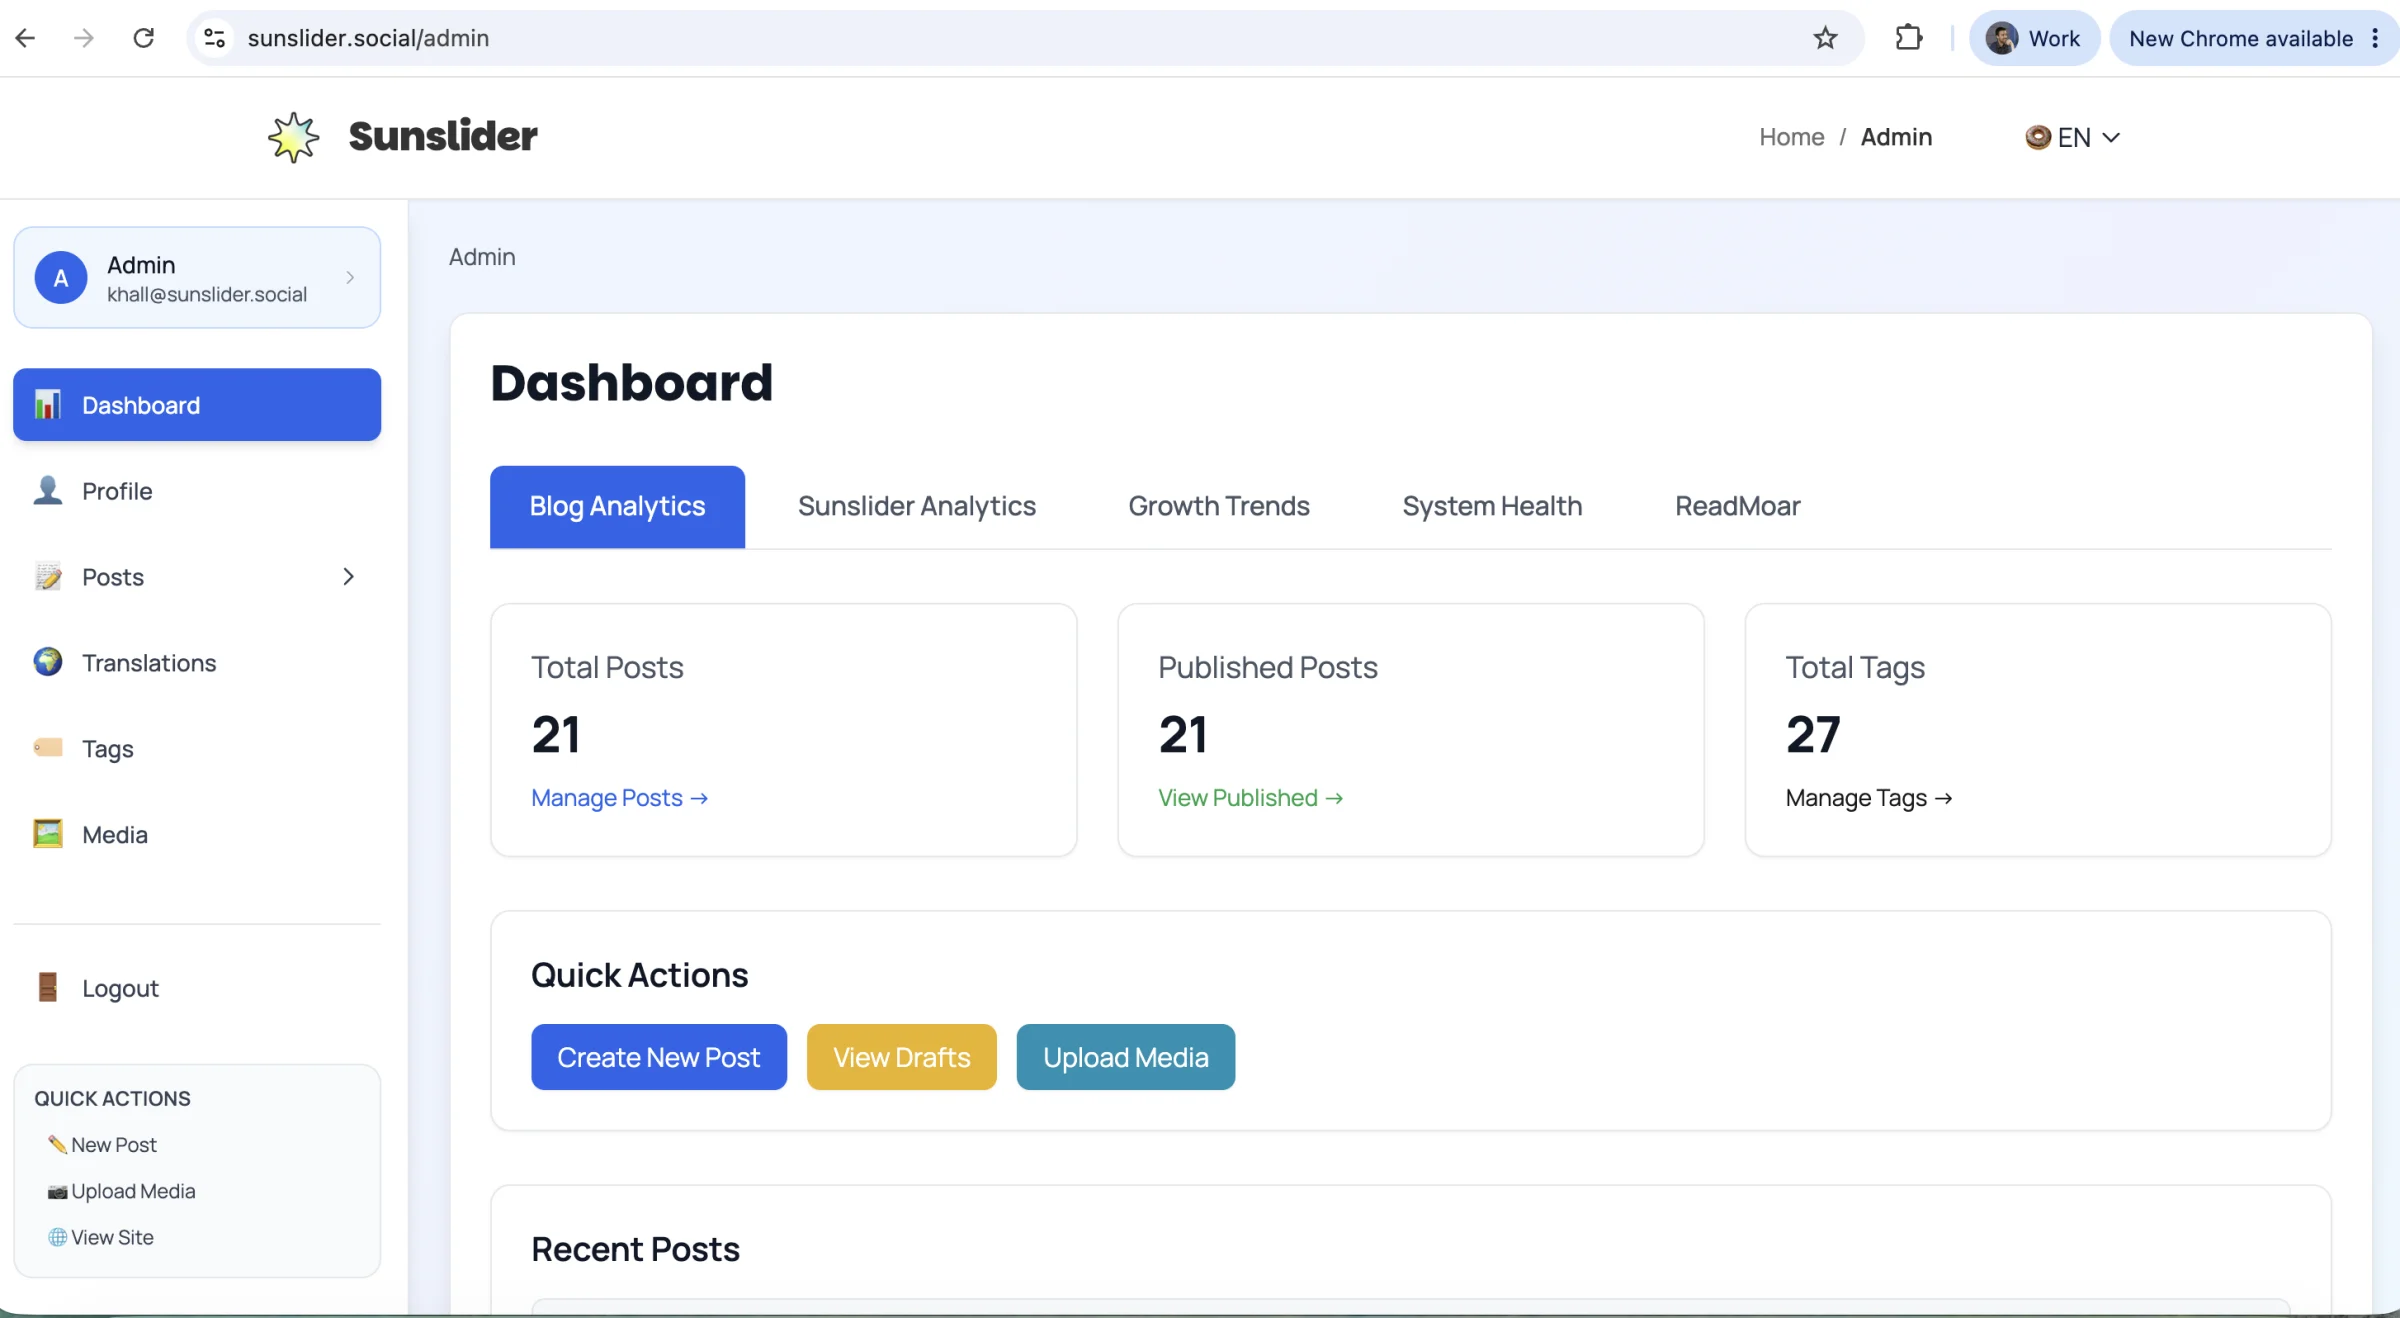This screenshot has width=2400, height=1318.
Task: Click the Translations globe icon
Action: [x=48, y=661]
